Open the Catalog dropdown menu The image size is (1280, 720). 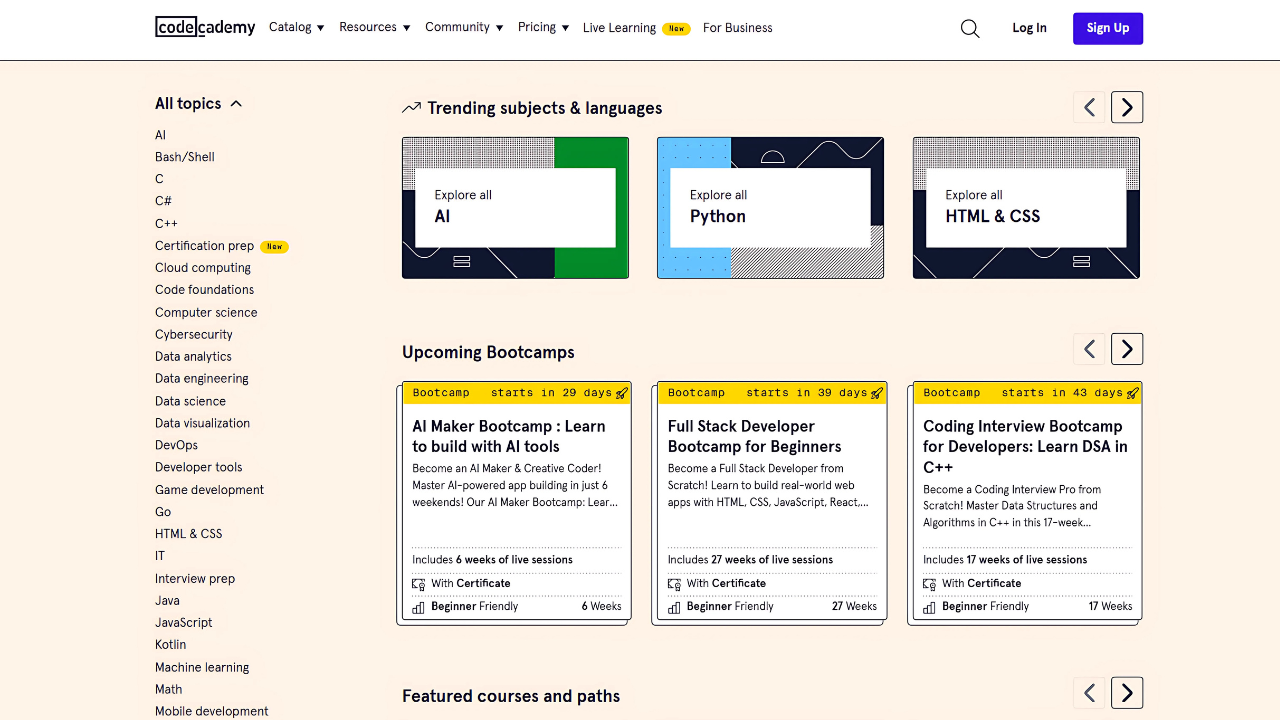click(x=296, y=27)
